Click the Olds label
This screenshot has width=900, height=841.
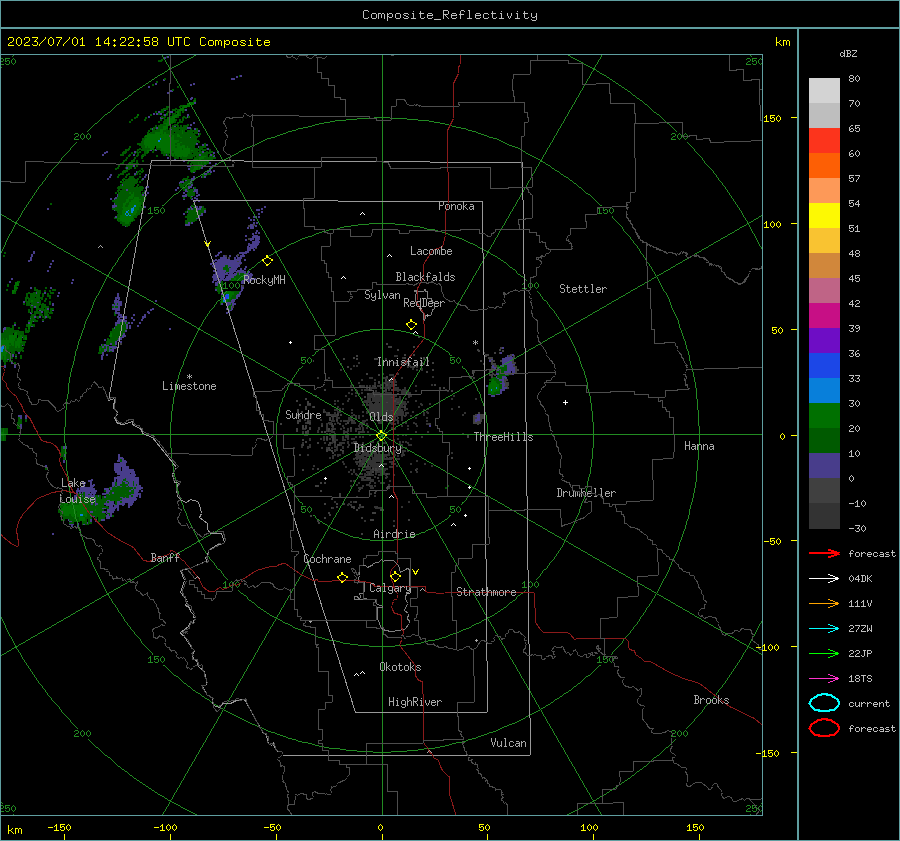click(x=381, y=417)
